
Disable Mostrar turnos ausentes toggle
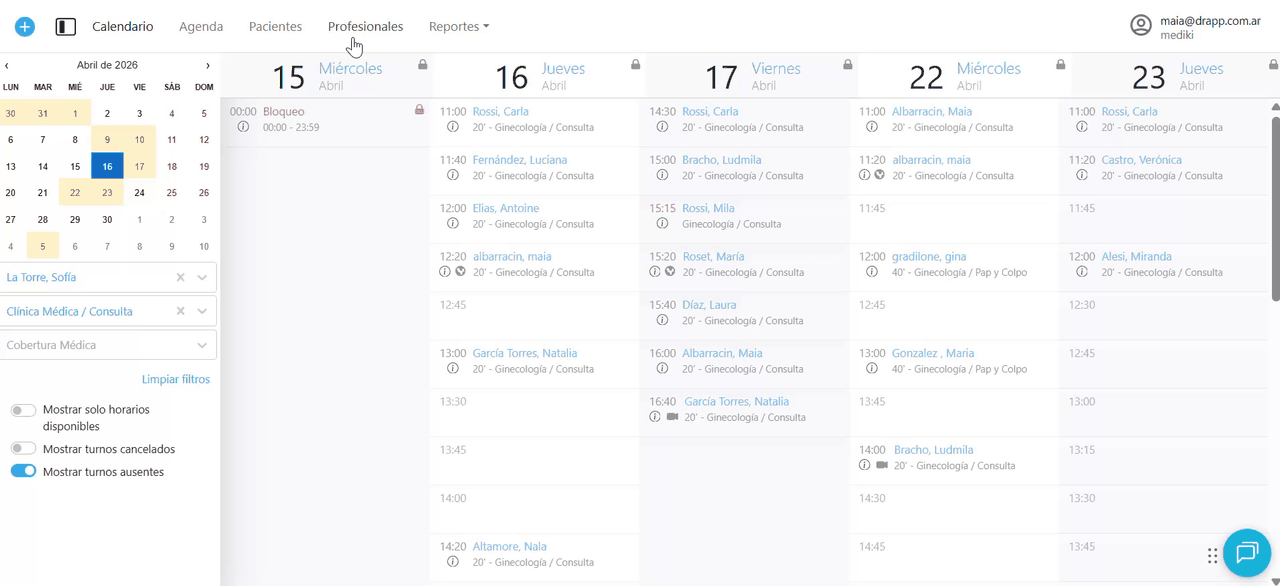coord(23,471)
